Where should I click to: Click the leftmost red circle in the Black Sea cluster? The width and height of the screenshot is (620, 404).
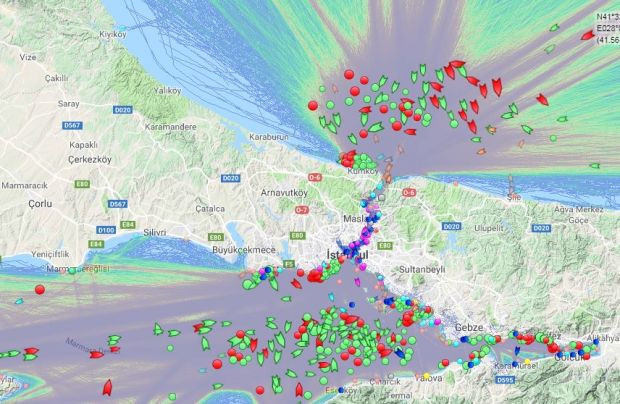(x=313, y=104)
